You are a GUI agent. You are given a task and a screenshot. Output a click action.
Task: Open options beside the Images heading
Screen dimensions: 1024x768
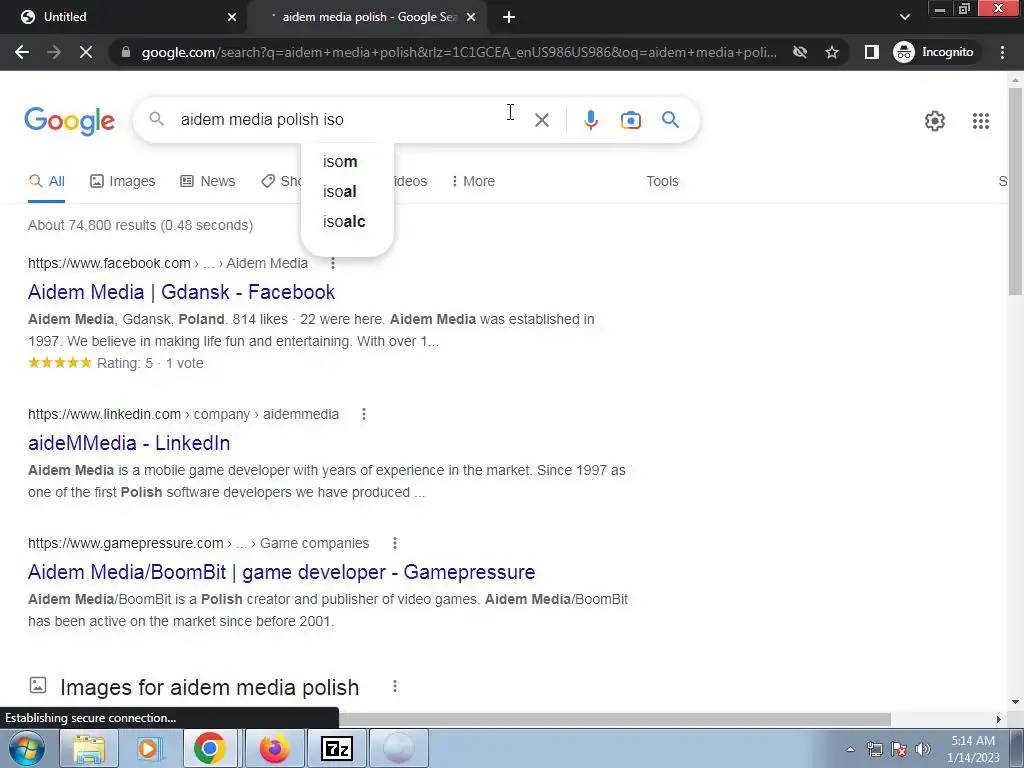[x=394, y=686]
